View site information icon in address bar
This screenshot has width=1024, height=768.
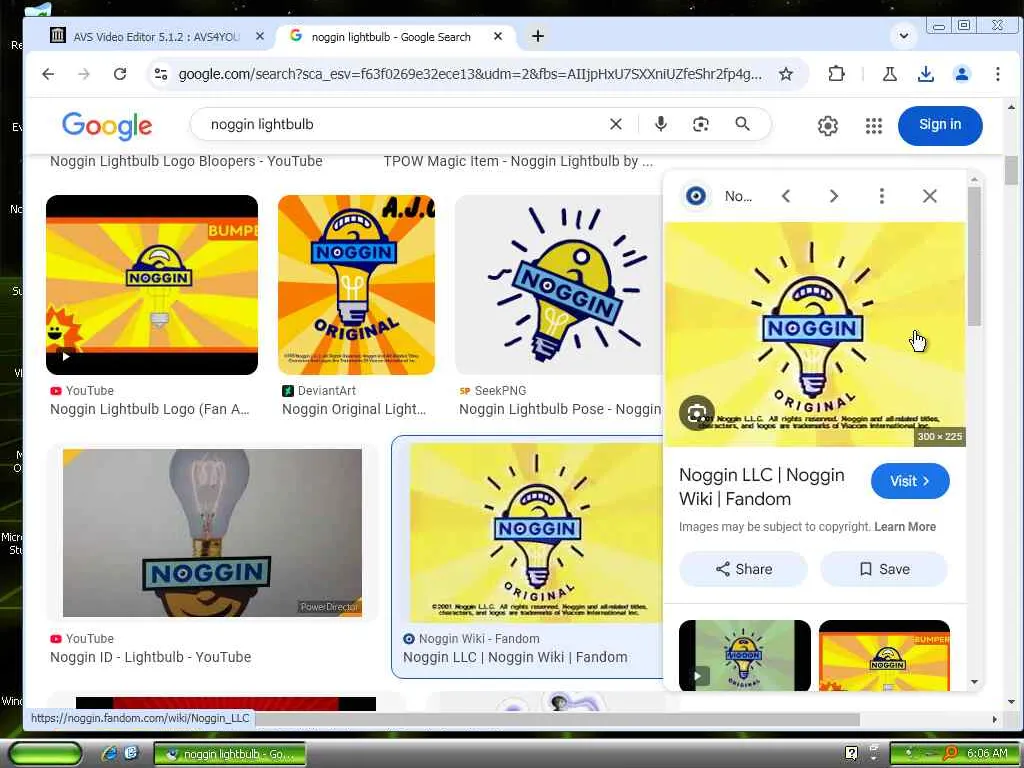pos(161,74)
